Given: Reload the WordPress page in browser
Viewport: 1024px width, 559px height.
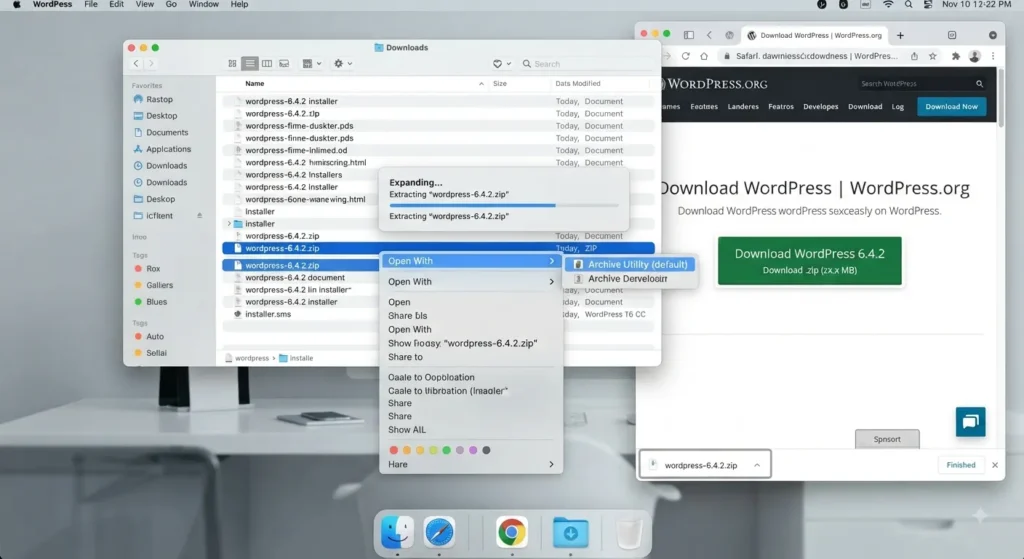Looking at the screenshot, I should (x=686, y=56).
